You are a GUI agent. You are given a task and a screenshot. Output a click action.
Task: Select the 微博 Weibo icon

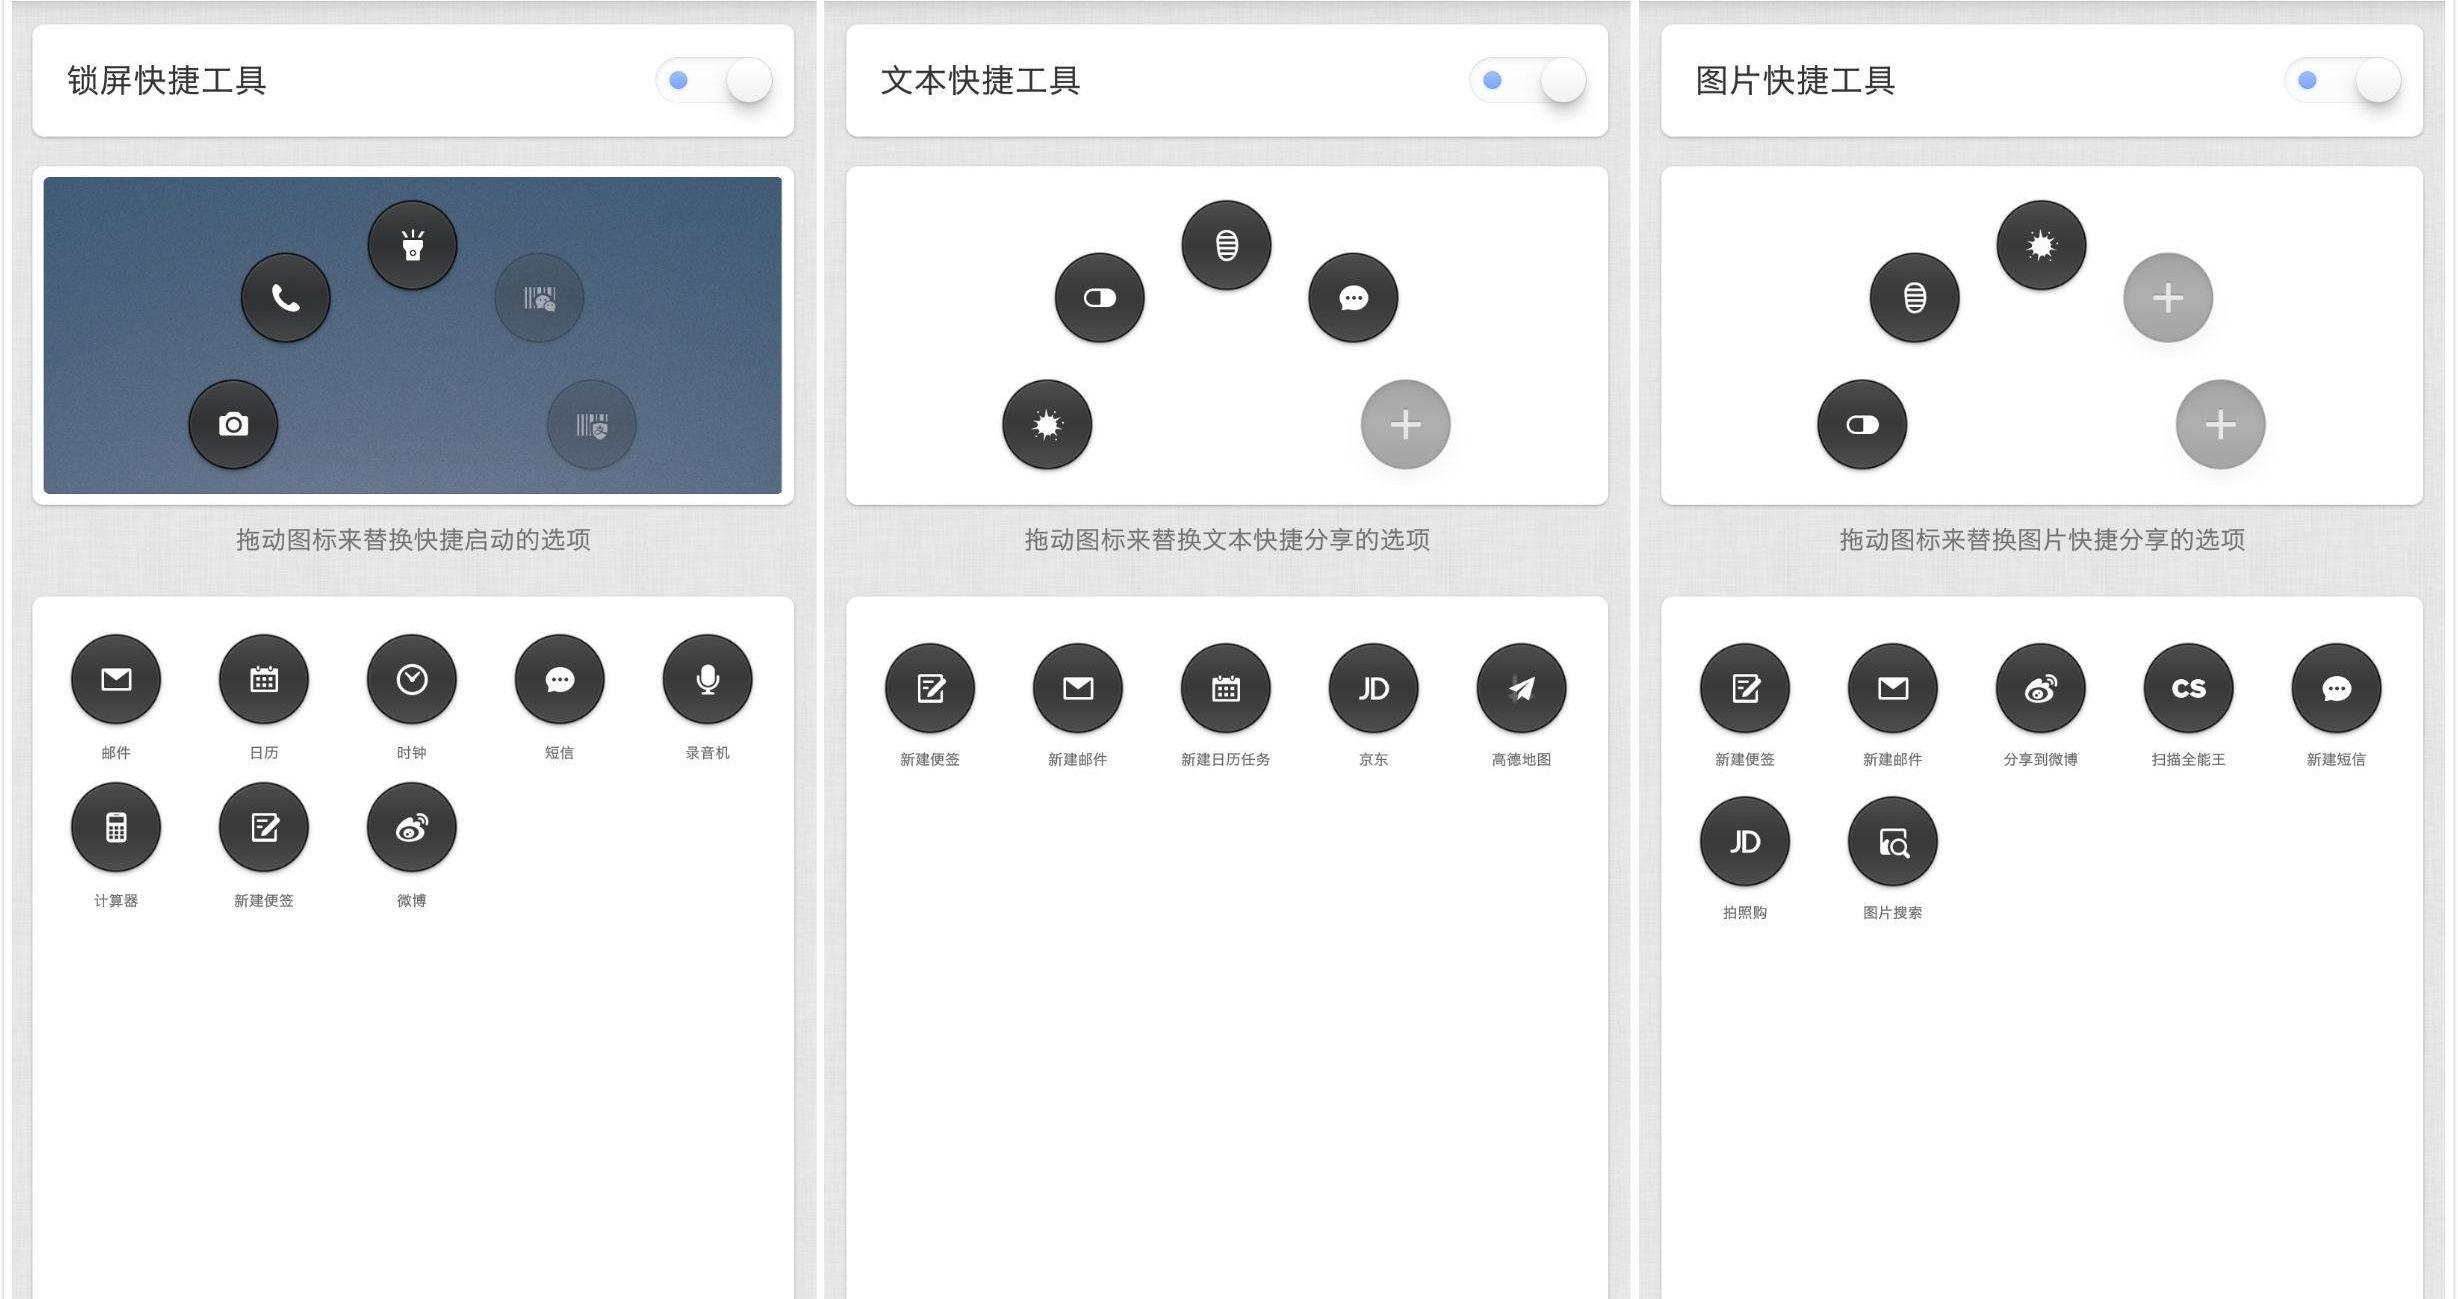click(412, 827)
